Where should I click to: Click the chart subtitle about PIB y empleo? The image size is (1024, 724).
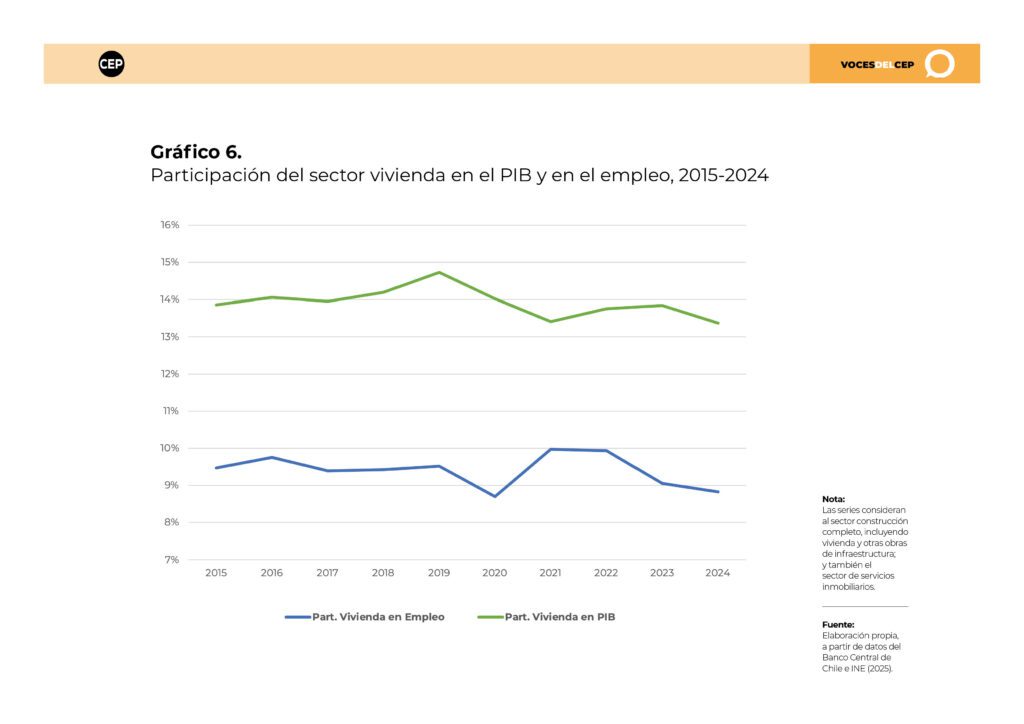point(459,176)
